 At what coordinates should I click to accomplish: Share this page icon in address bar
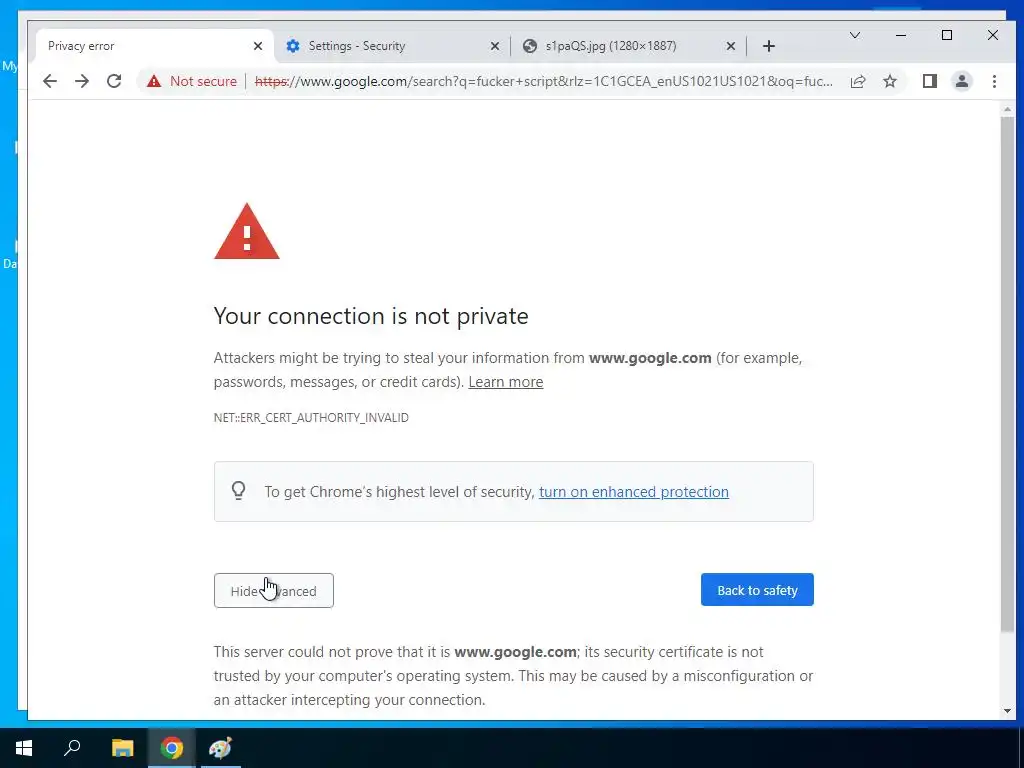pyautogui.click(x=857, y=81)
